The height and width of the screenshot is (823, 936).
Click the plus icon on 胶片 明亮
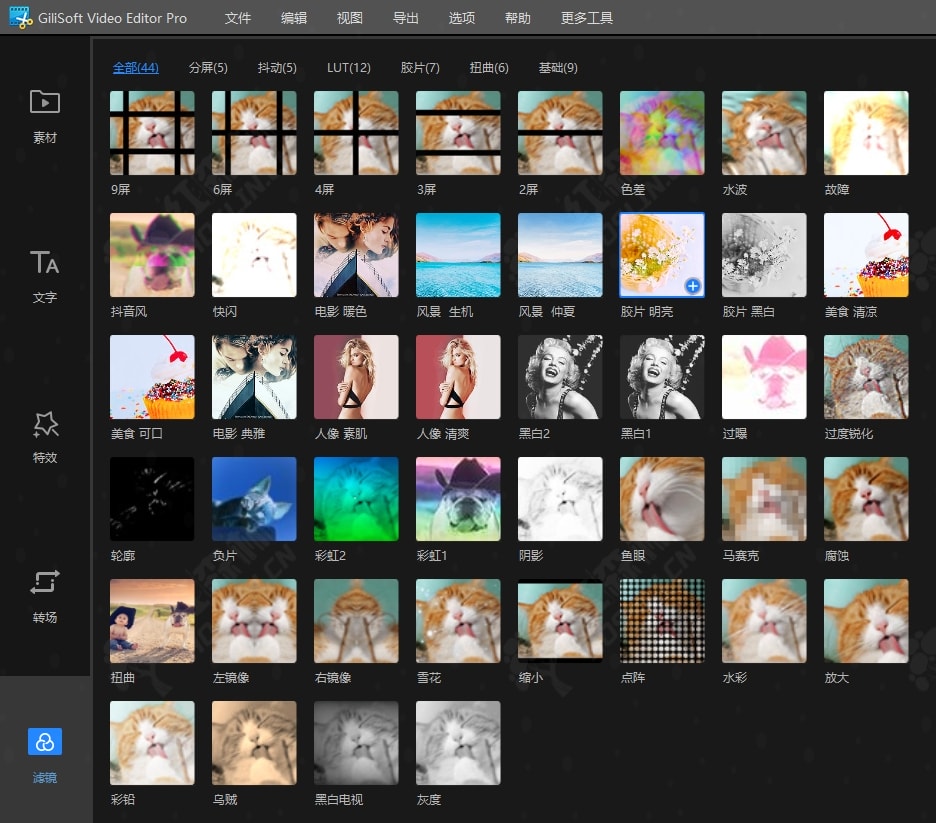point(692,286)
